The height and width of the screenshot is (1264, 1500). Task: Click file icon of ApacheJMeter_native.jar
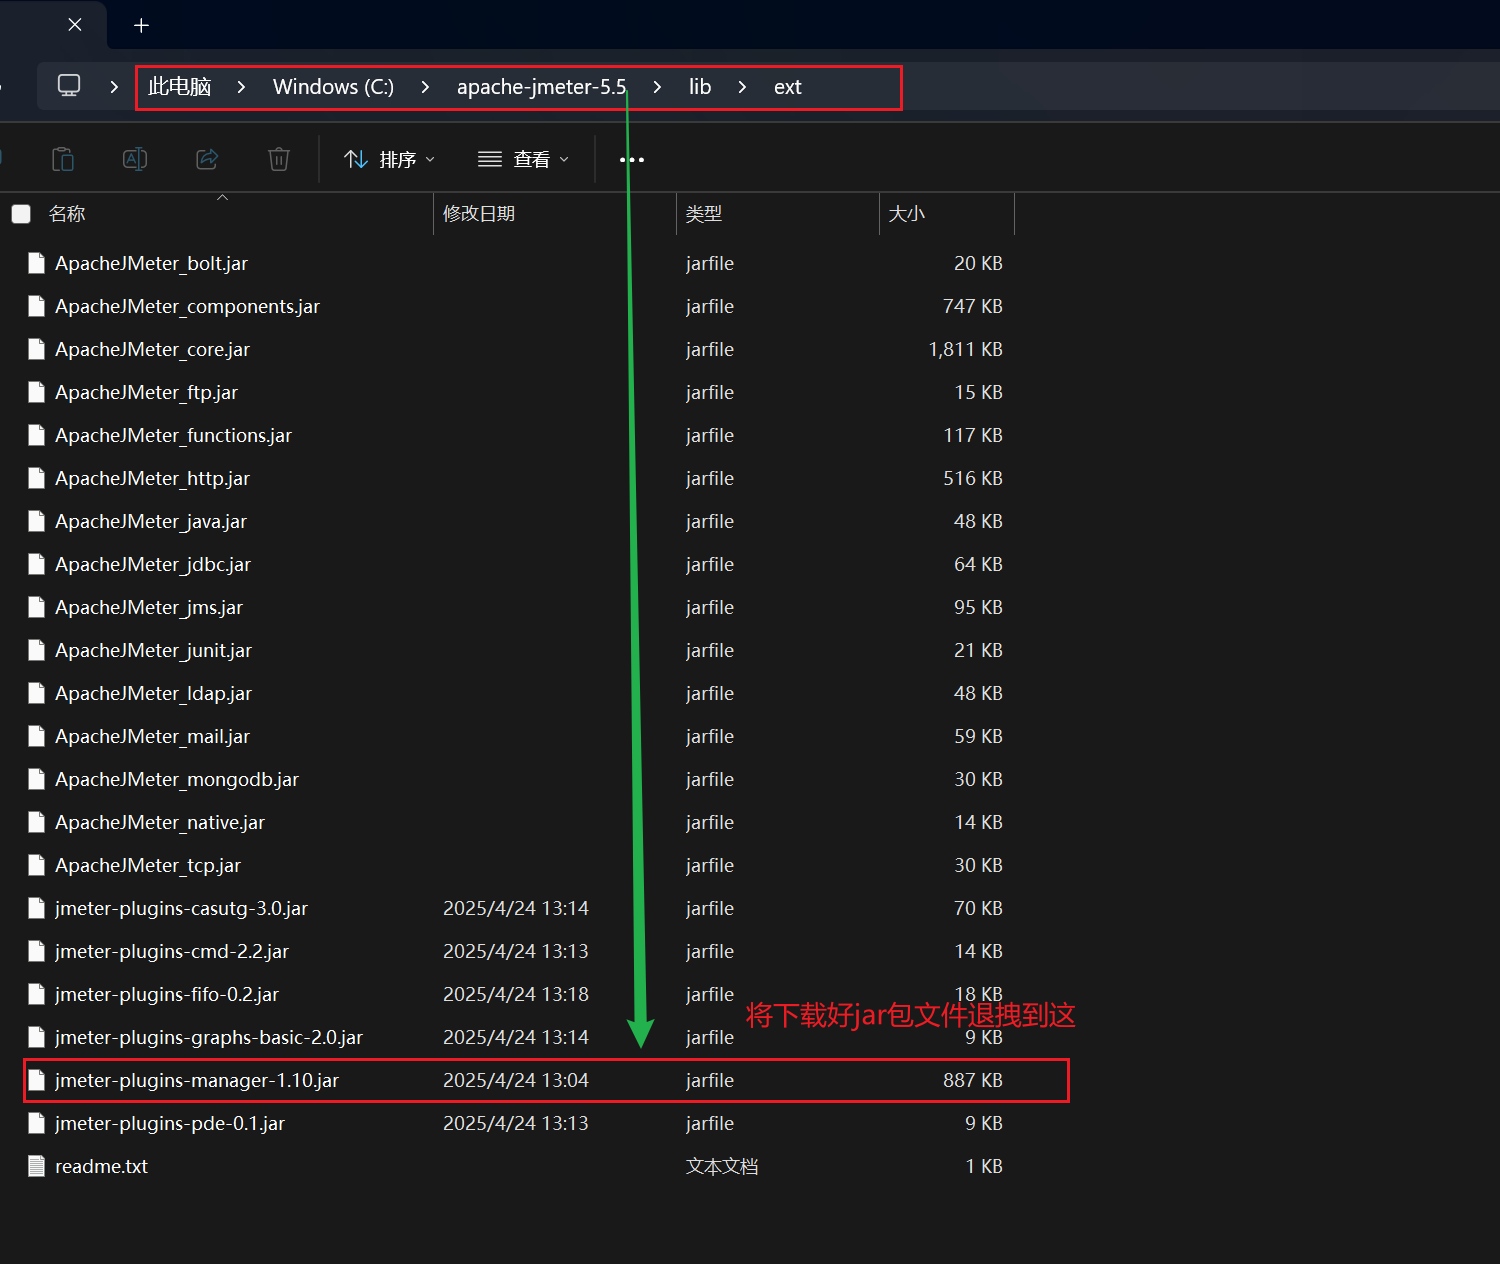point(37,822)
